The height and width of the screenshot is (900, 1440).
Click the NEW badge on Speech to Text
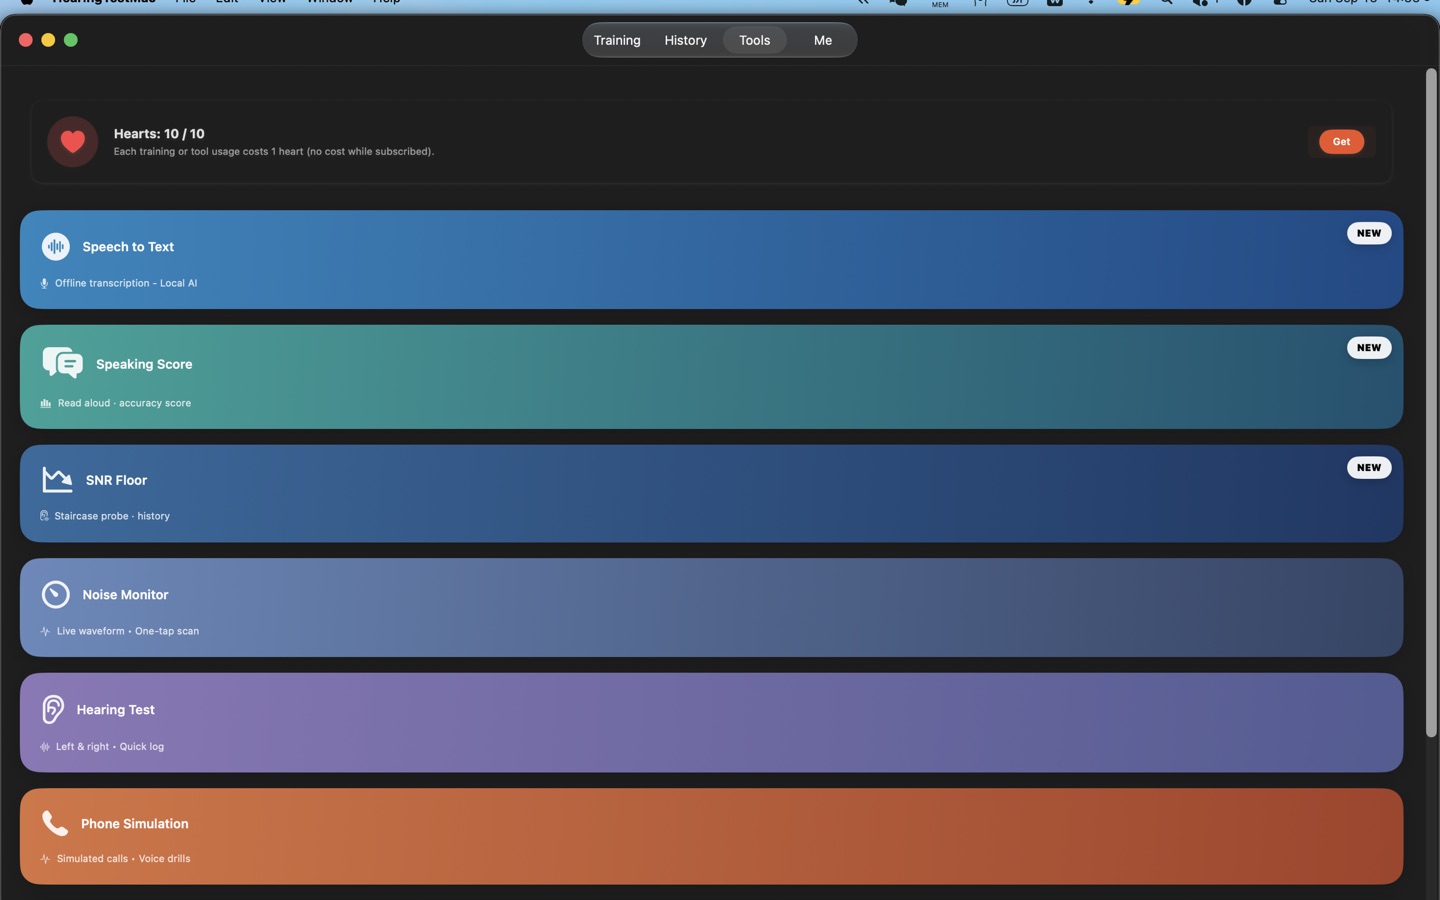[x=1369, y=233]
